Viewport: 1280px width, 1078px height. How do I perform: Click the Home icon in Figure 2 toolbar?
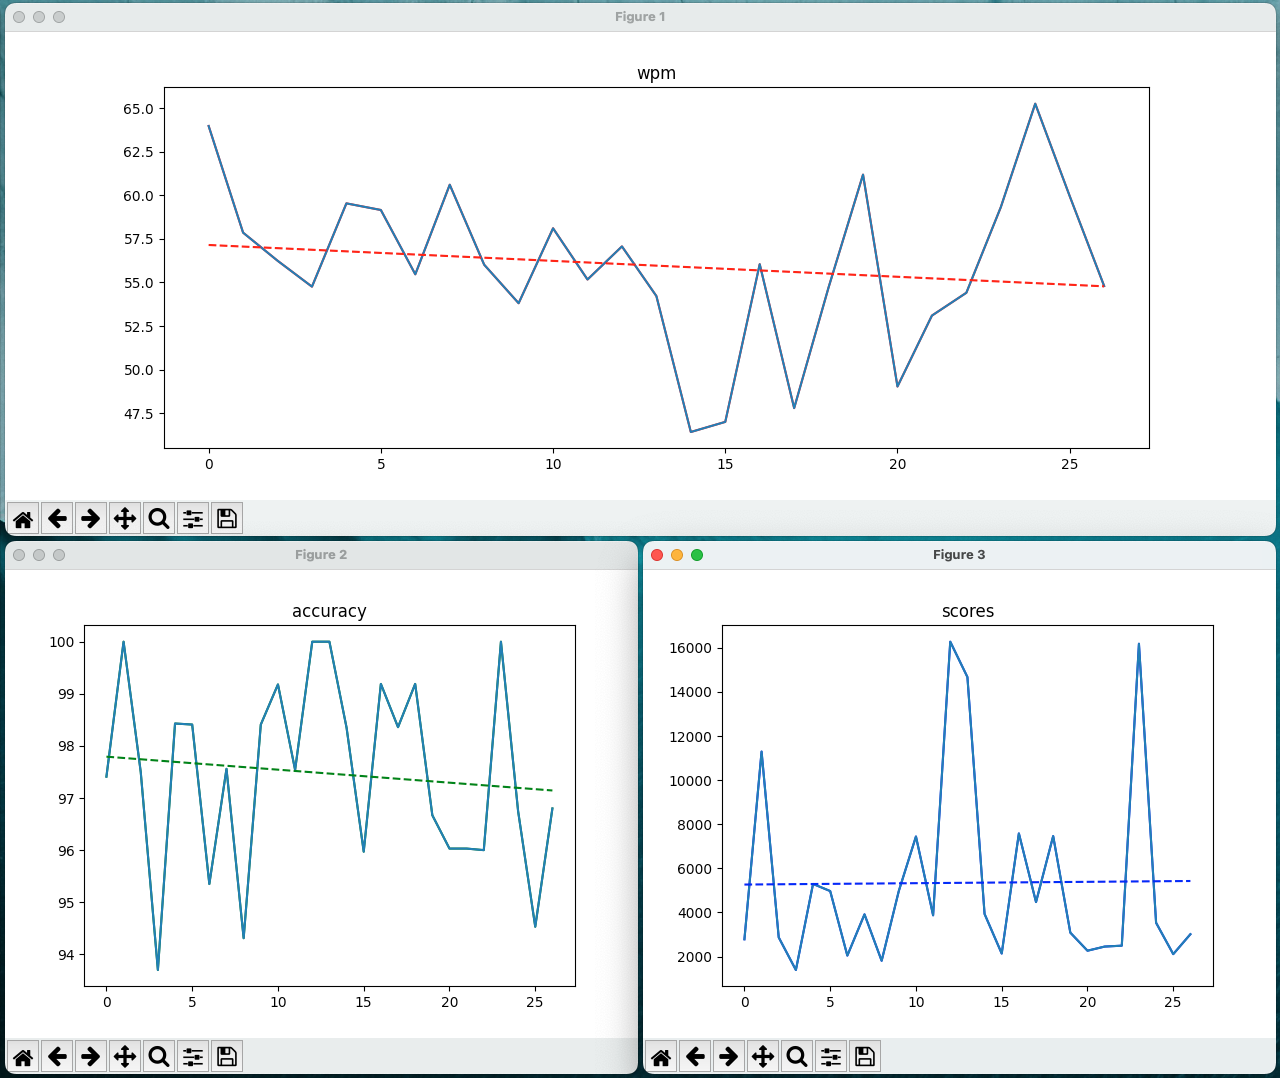pos(23,1056)
